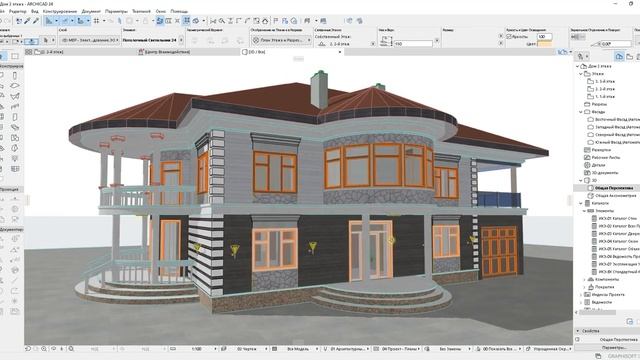Click the Project Map icon in Navigator
The width and height of the screenshot is (640, 360).
click(x=619, y=56)
